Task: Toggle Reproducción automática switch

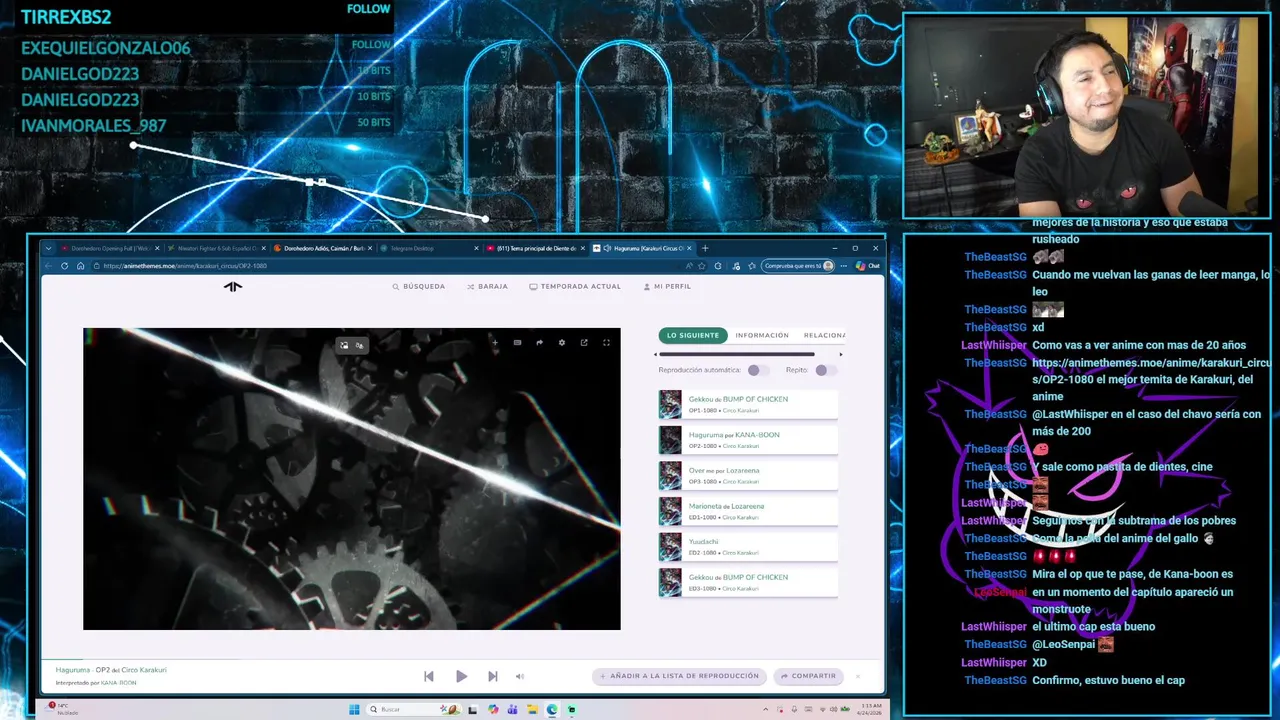Action: pyautogui.click(x=757, y=370)
